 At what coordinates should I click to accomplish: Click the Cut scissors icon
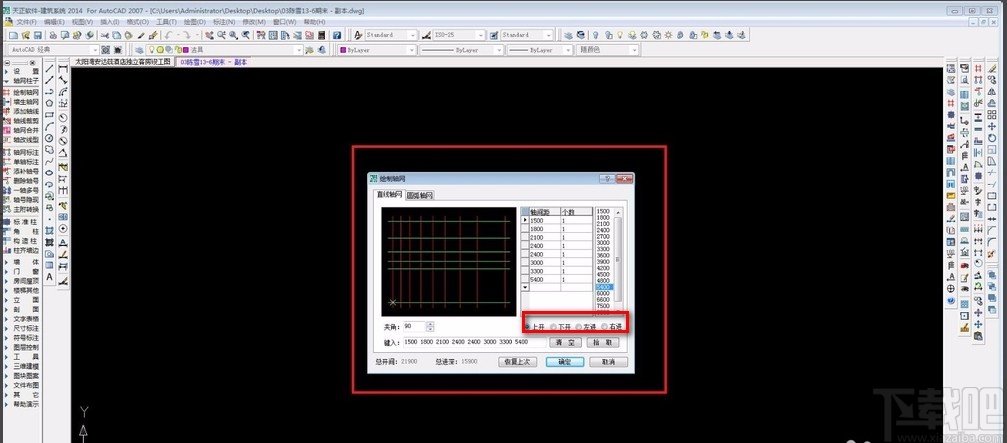(x=105, y=35)
